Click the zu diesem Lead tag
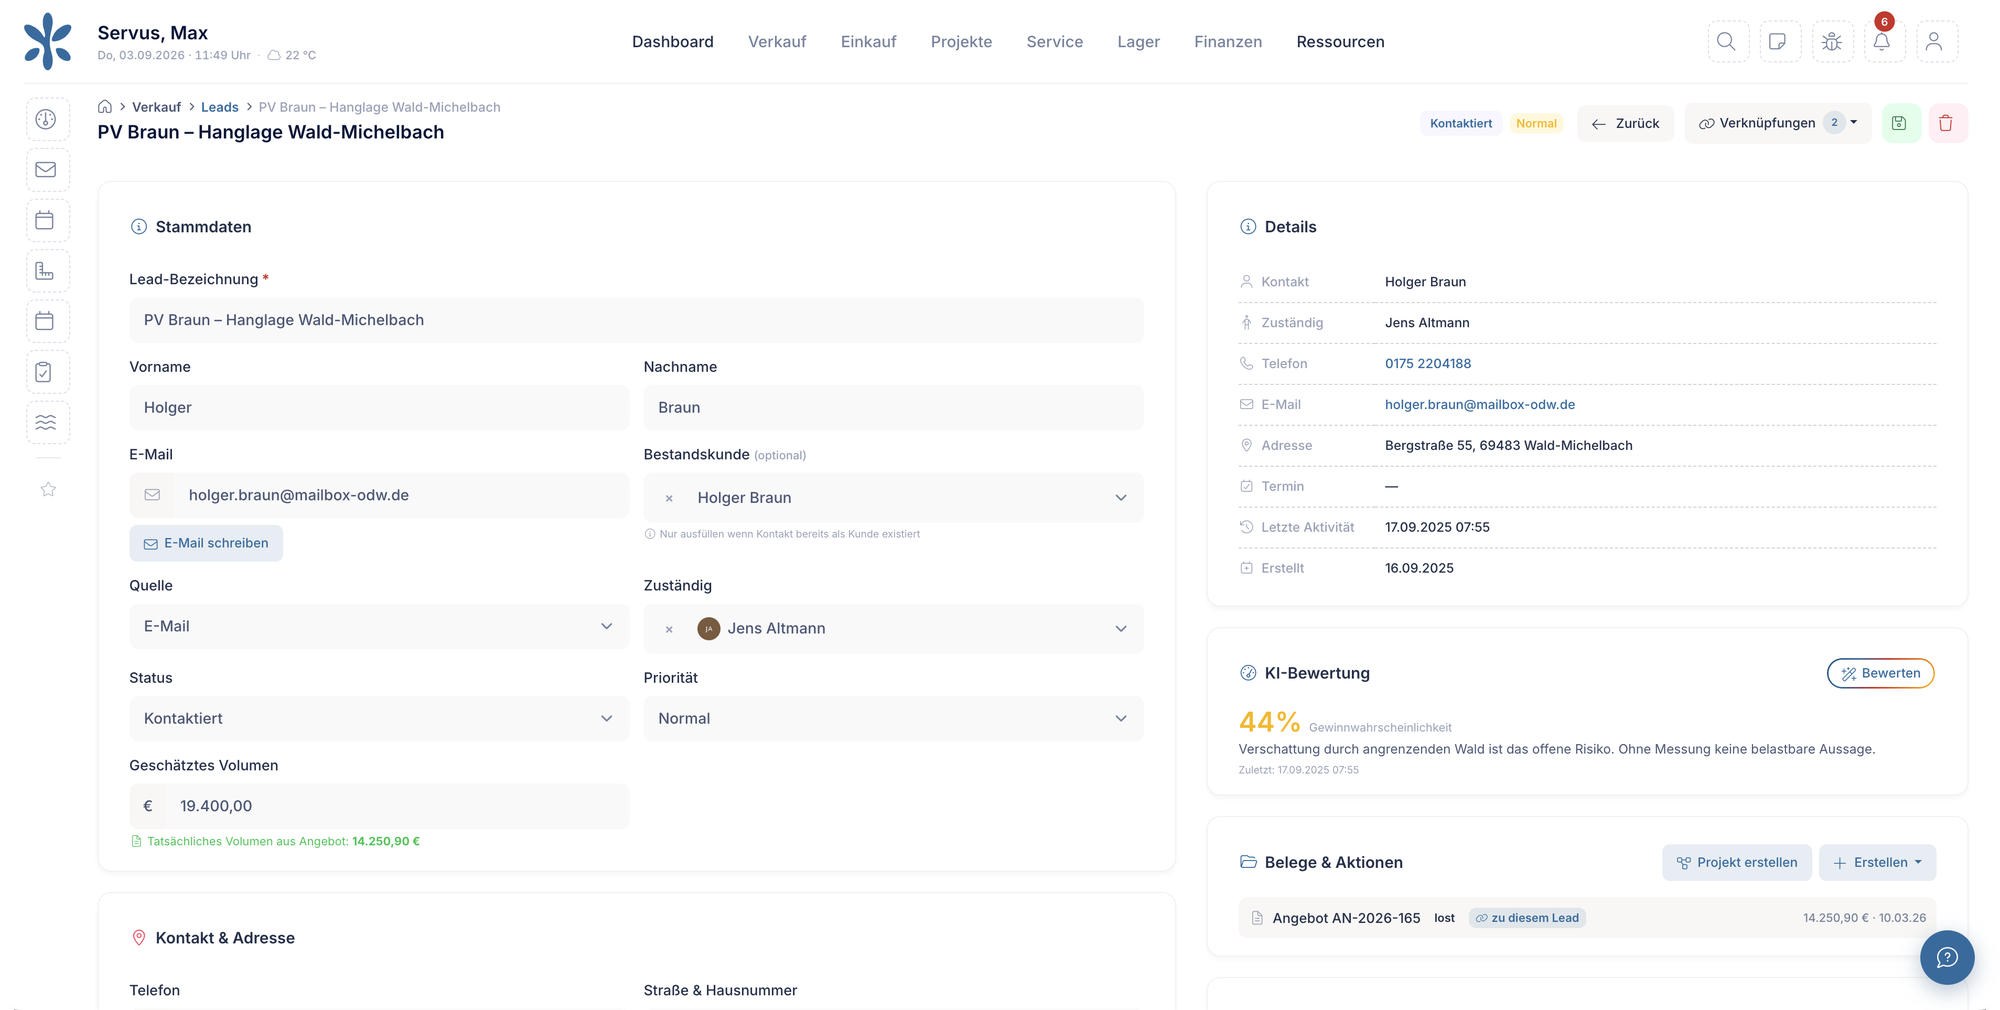Viewport: 2000px width, 1010px height. pyautogui.click(x=1526, y=918)
